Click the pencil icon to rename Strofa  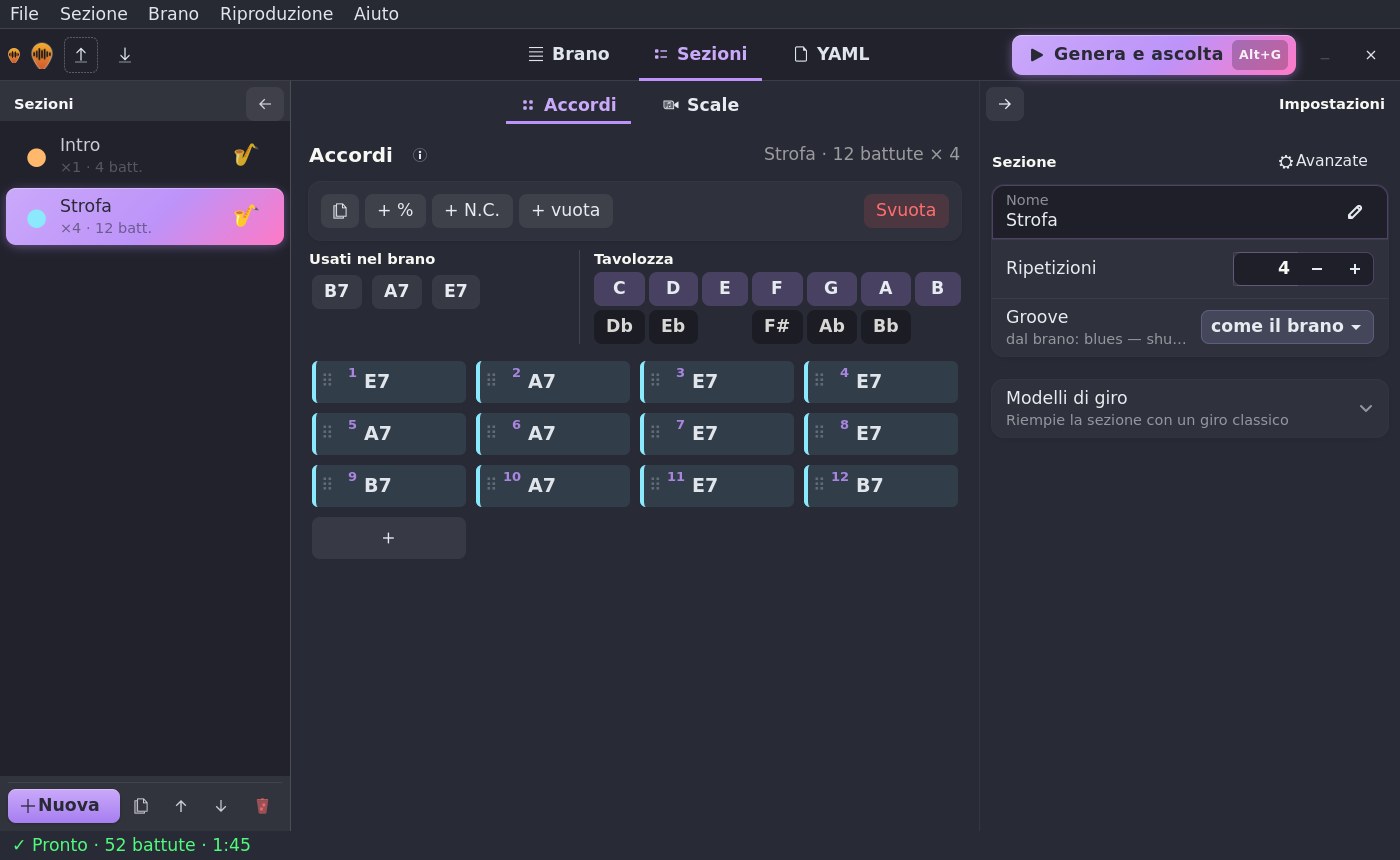click(1355, 211)
